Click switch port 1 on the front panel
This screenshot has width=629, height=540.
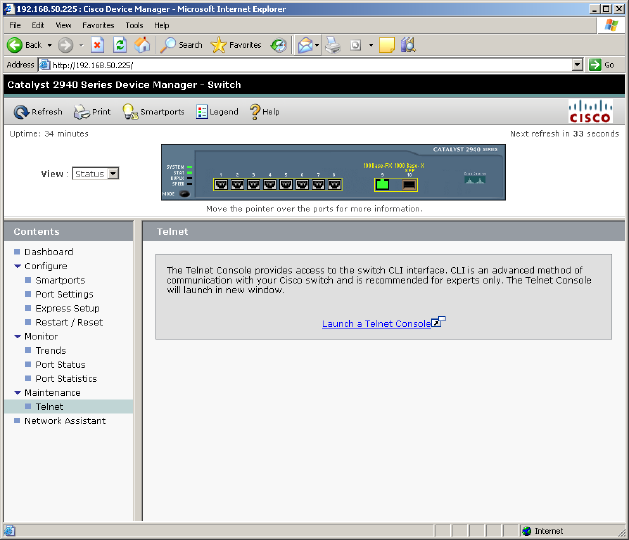tap(221, 185)
